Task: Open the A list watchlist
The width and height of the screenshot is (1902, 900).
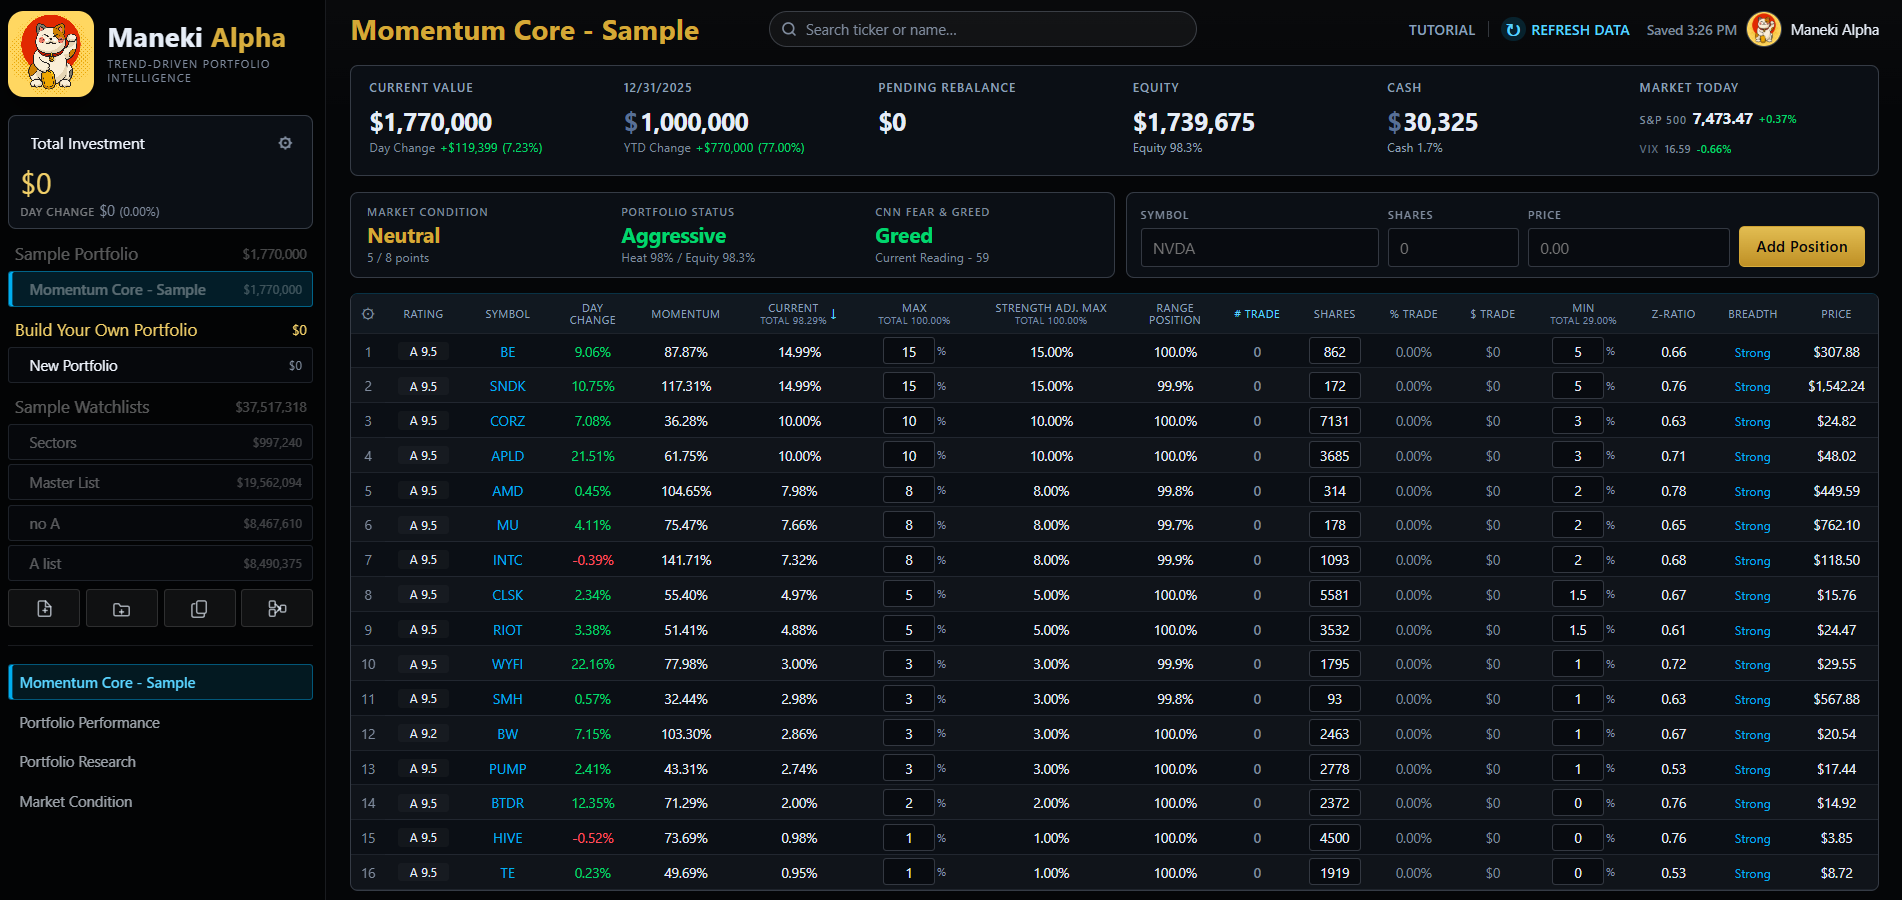Action: [x=160, y=563]
